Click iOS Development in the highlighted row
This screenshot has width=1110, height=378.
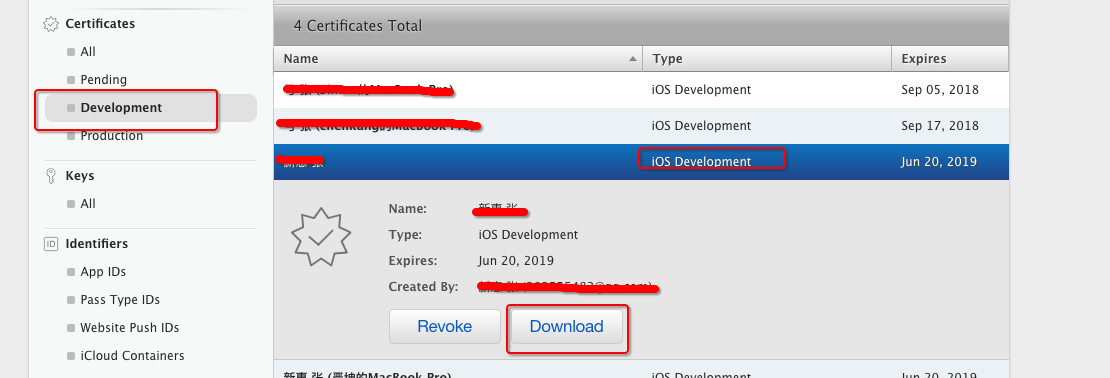[x=701, y=162]
